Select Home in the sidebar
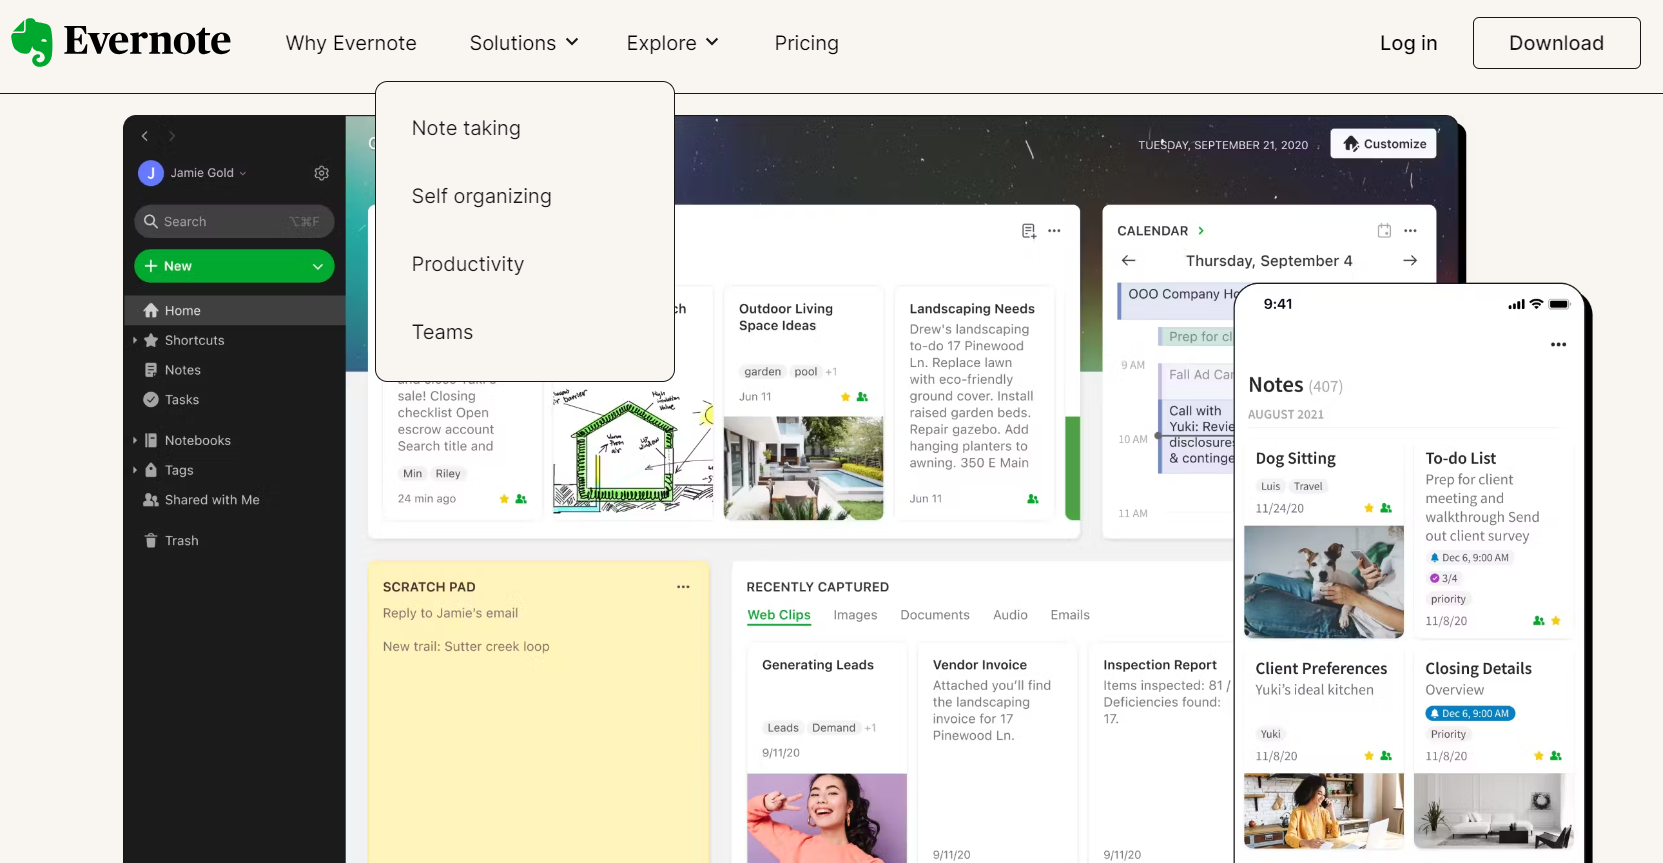This screenshot has height=863, width=1663. click(x=234, y=310)
